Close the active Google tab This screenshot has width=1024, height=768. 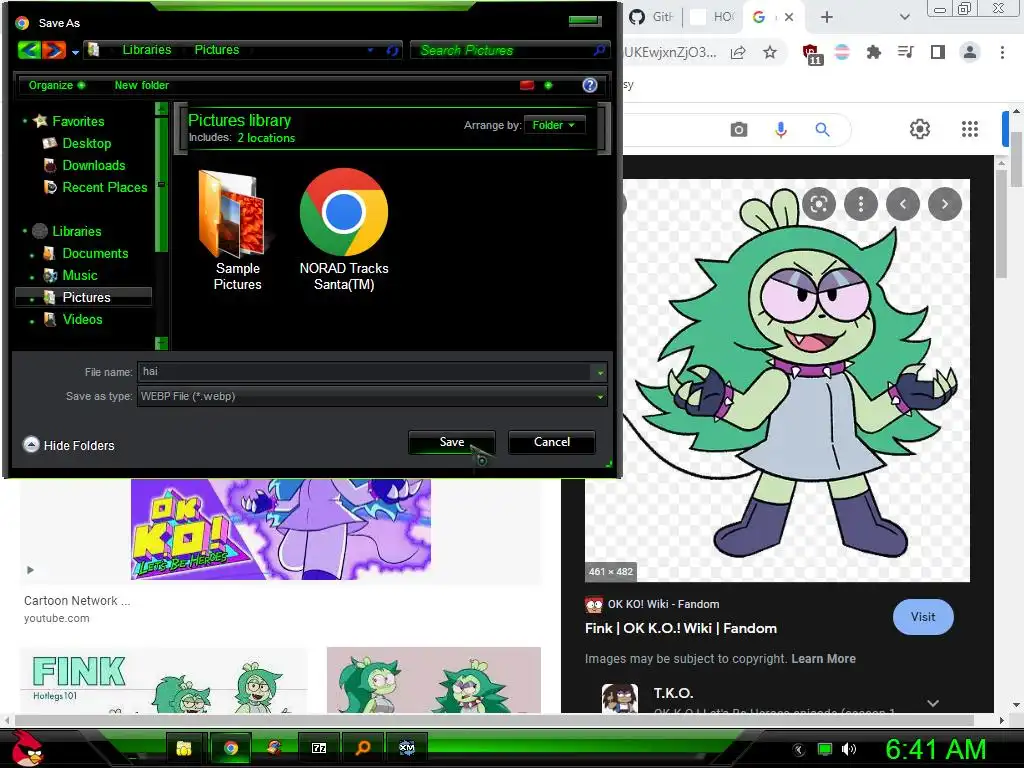(x=789, y=18)
